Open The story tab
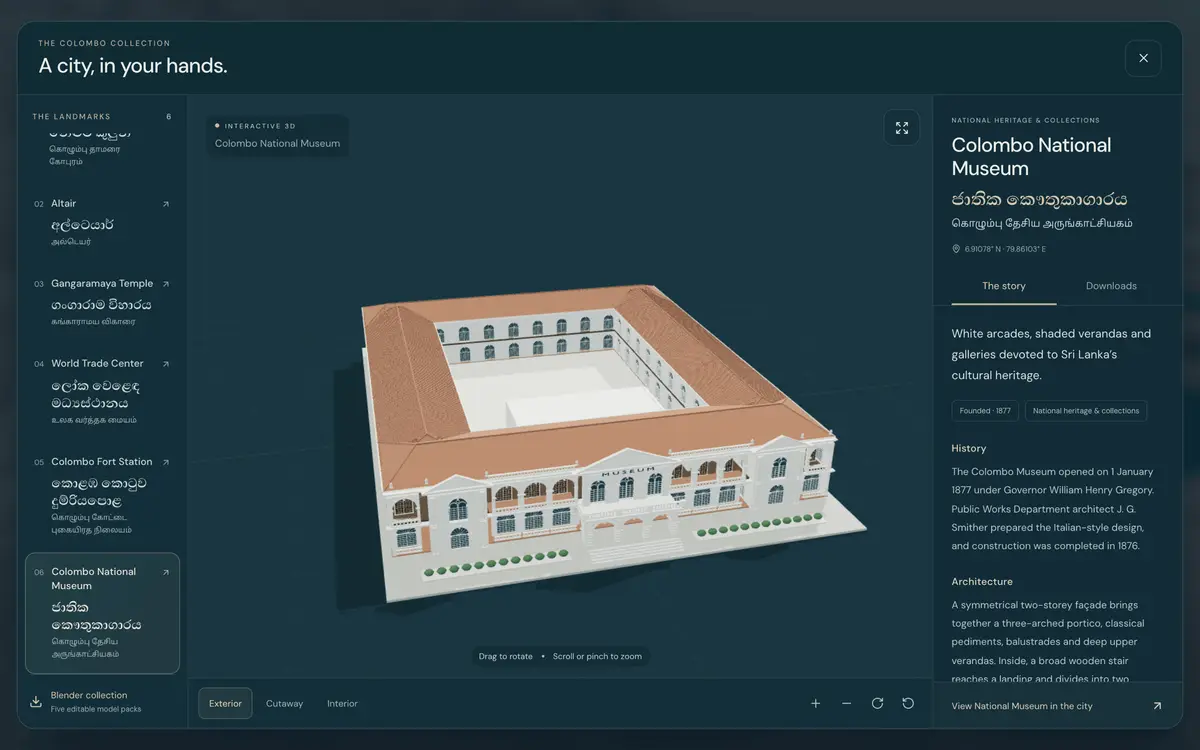This screenshot has height=750, width=1200. 1004,286
